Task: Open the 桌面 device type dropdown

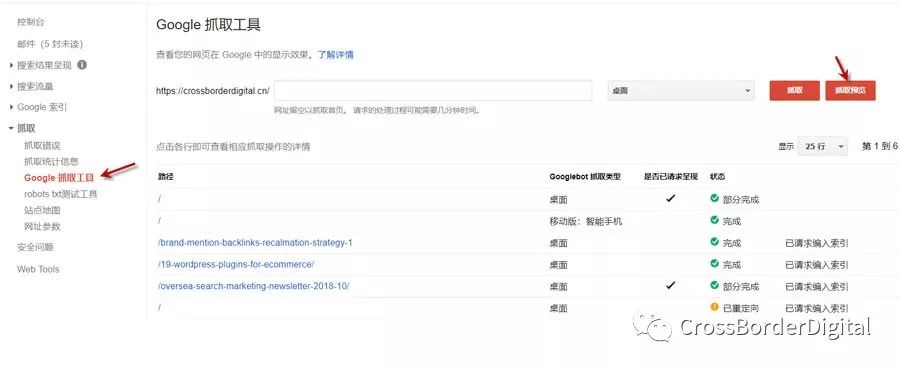Action: tap(681, 91)
